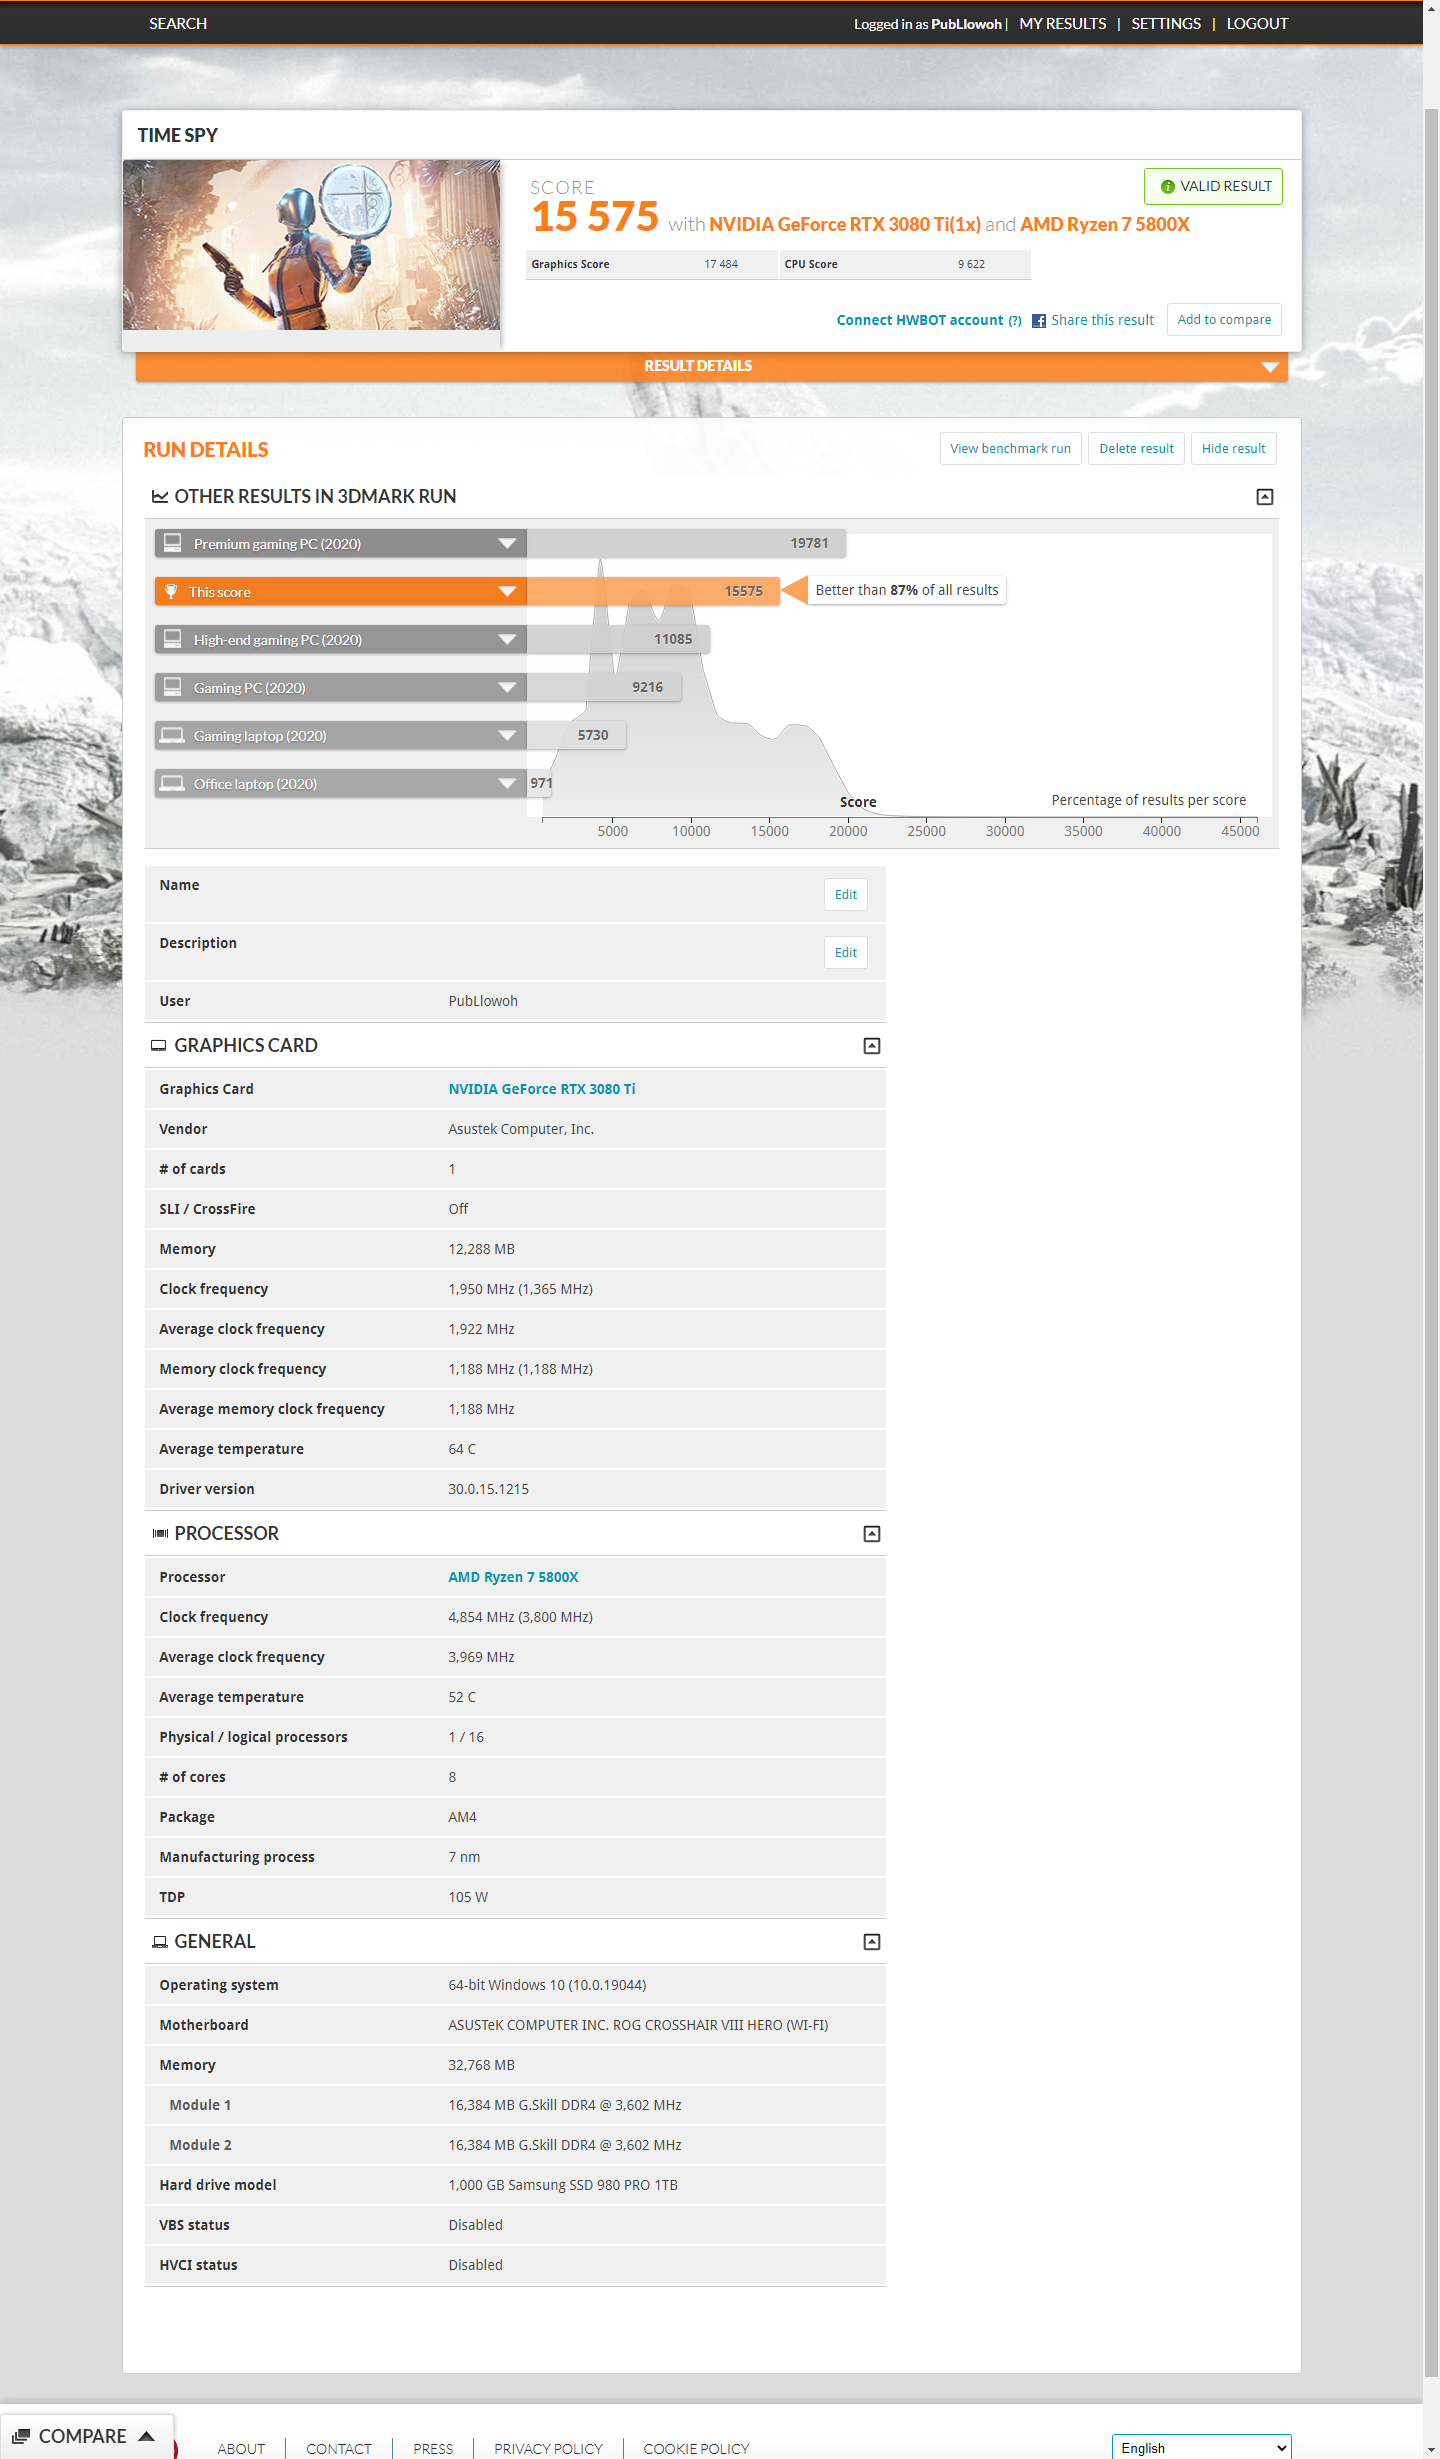Image resolution: width=1440 pixels, height=2459 pixels.
Task: Click the Premium gaming PC monitor icon
Action: pos(173,543)
